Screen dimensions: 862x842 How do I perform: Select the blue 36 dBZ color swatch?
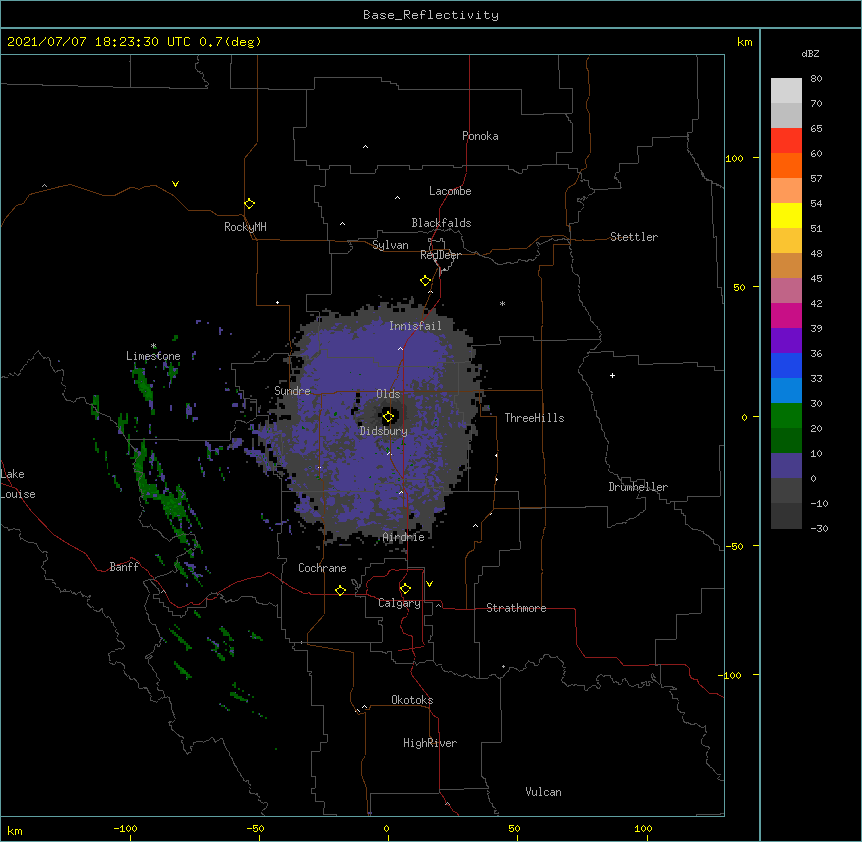click(x=786, y=365)
